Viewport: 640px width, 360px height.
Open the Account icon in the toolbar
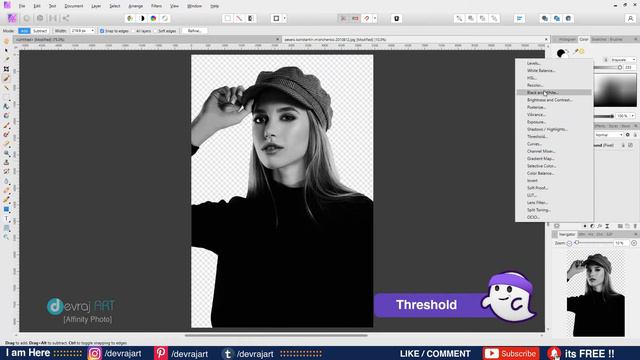630,18
